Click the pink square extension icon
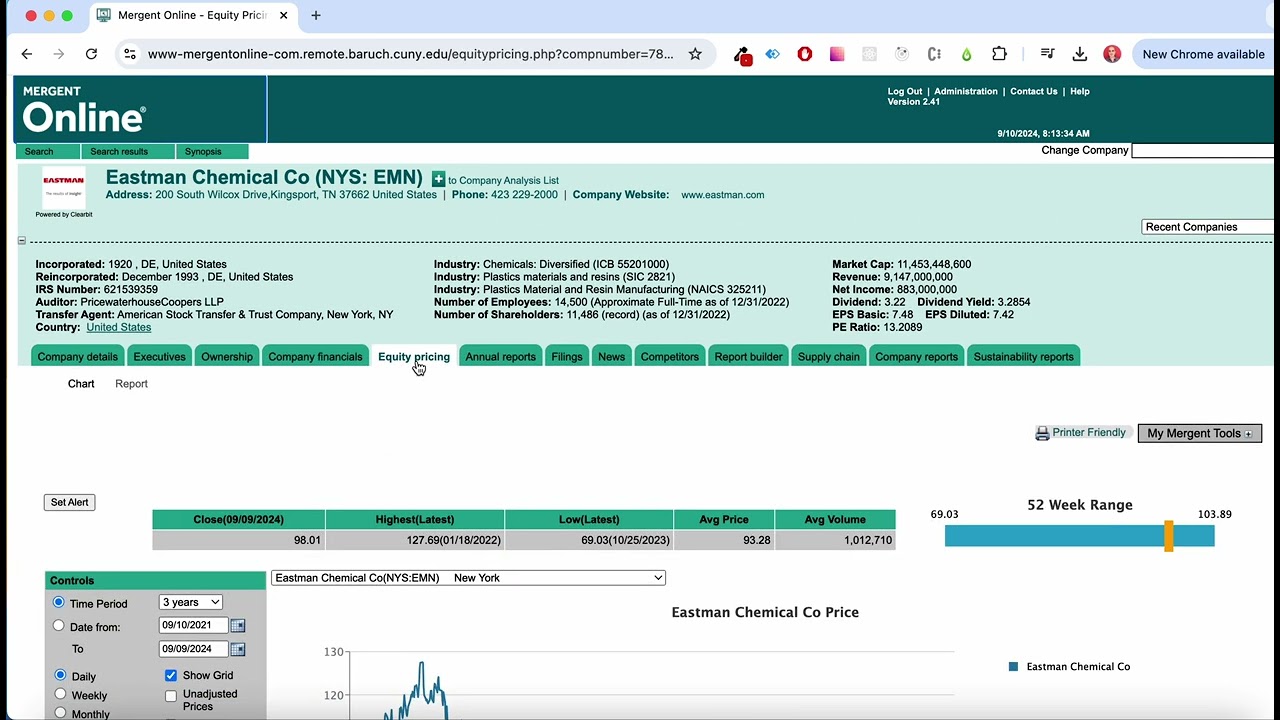 [x=837, y=54]
